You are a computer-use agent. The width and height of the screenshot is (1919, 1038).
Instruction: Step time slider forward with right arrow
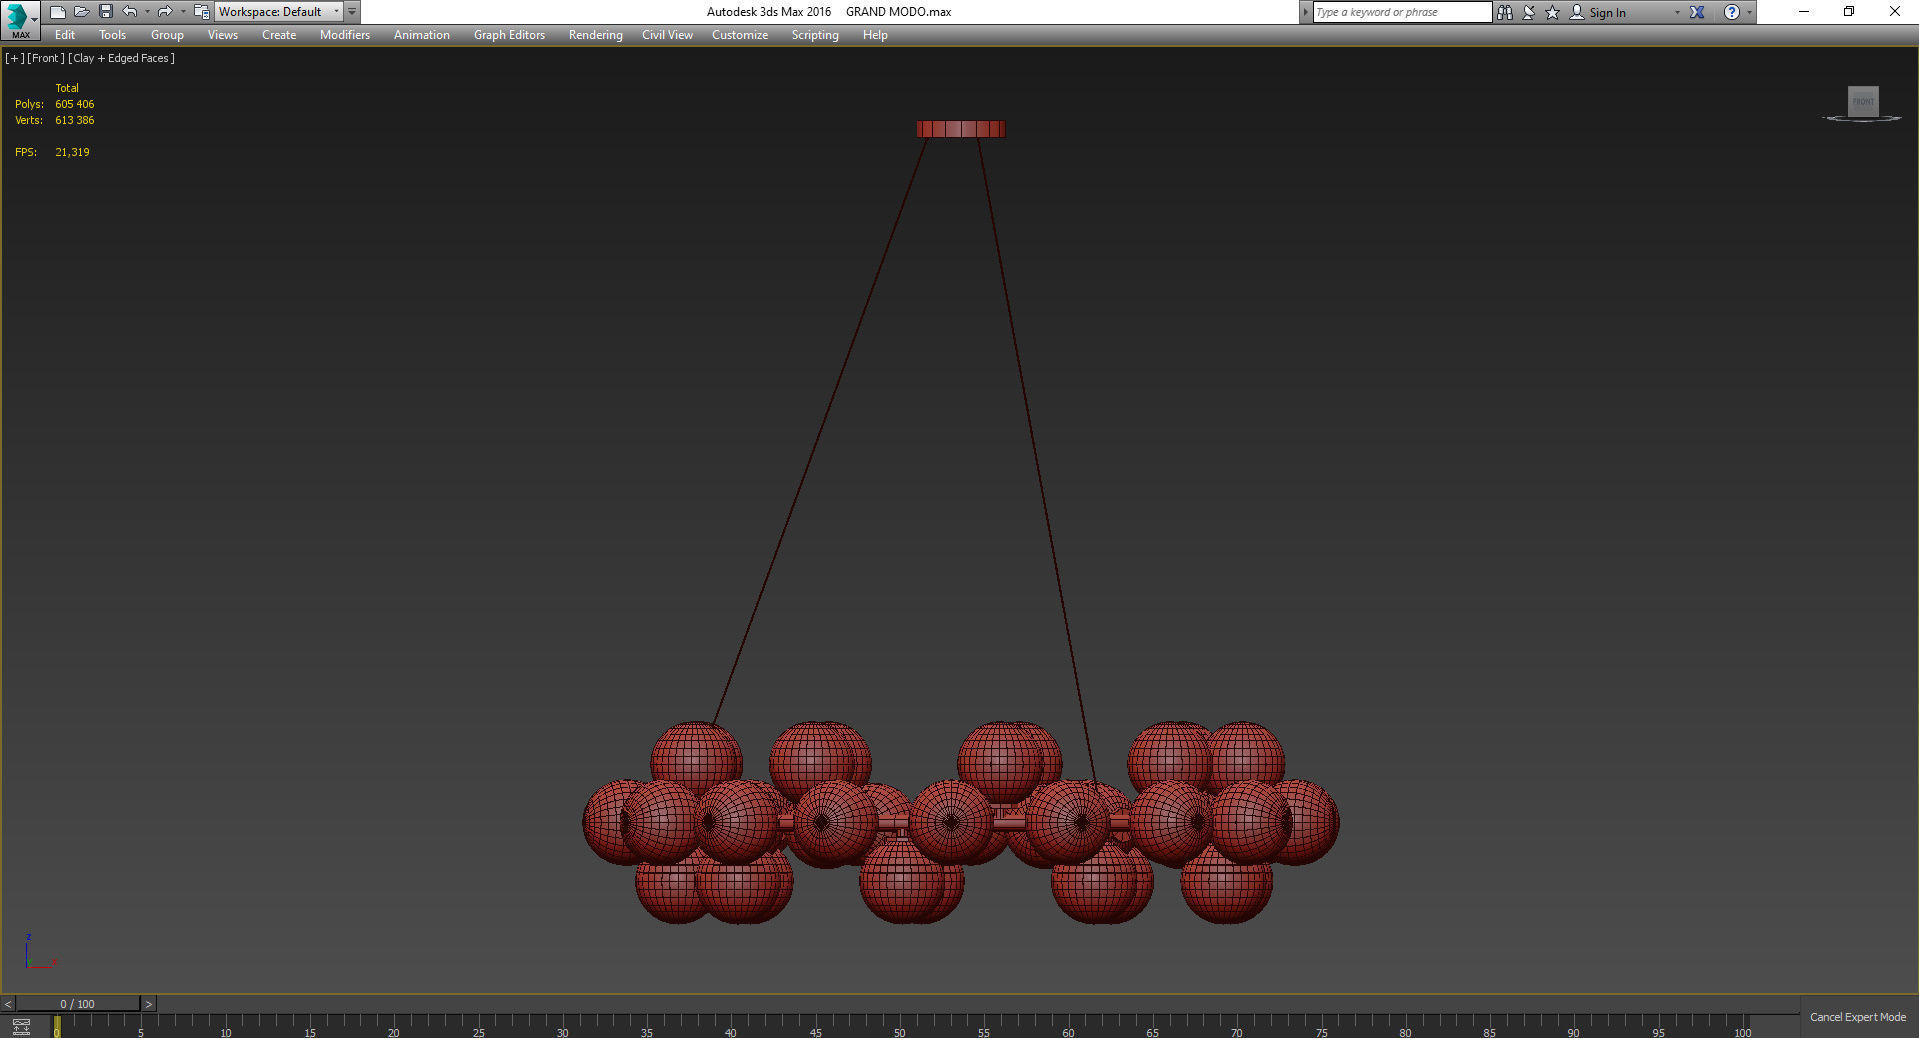149,1004
